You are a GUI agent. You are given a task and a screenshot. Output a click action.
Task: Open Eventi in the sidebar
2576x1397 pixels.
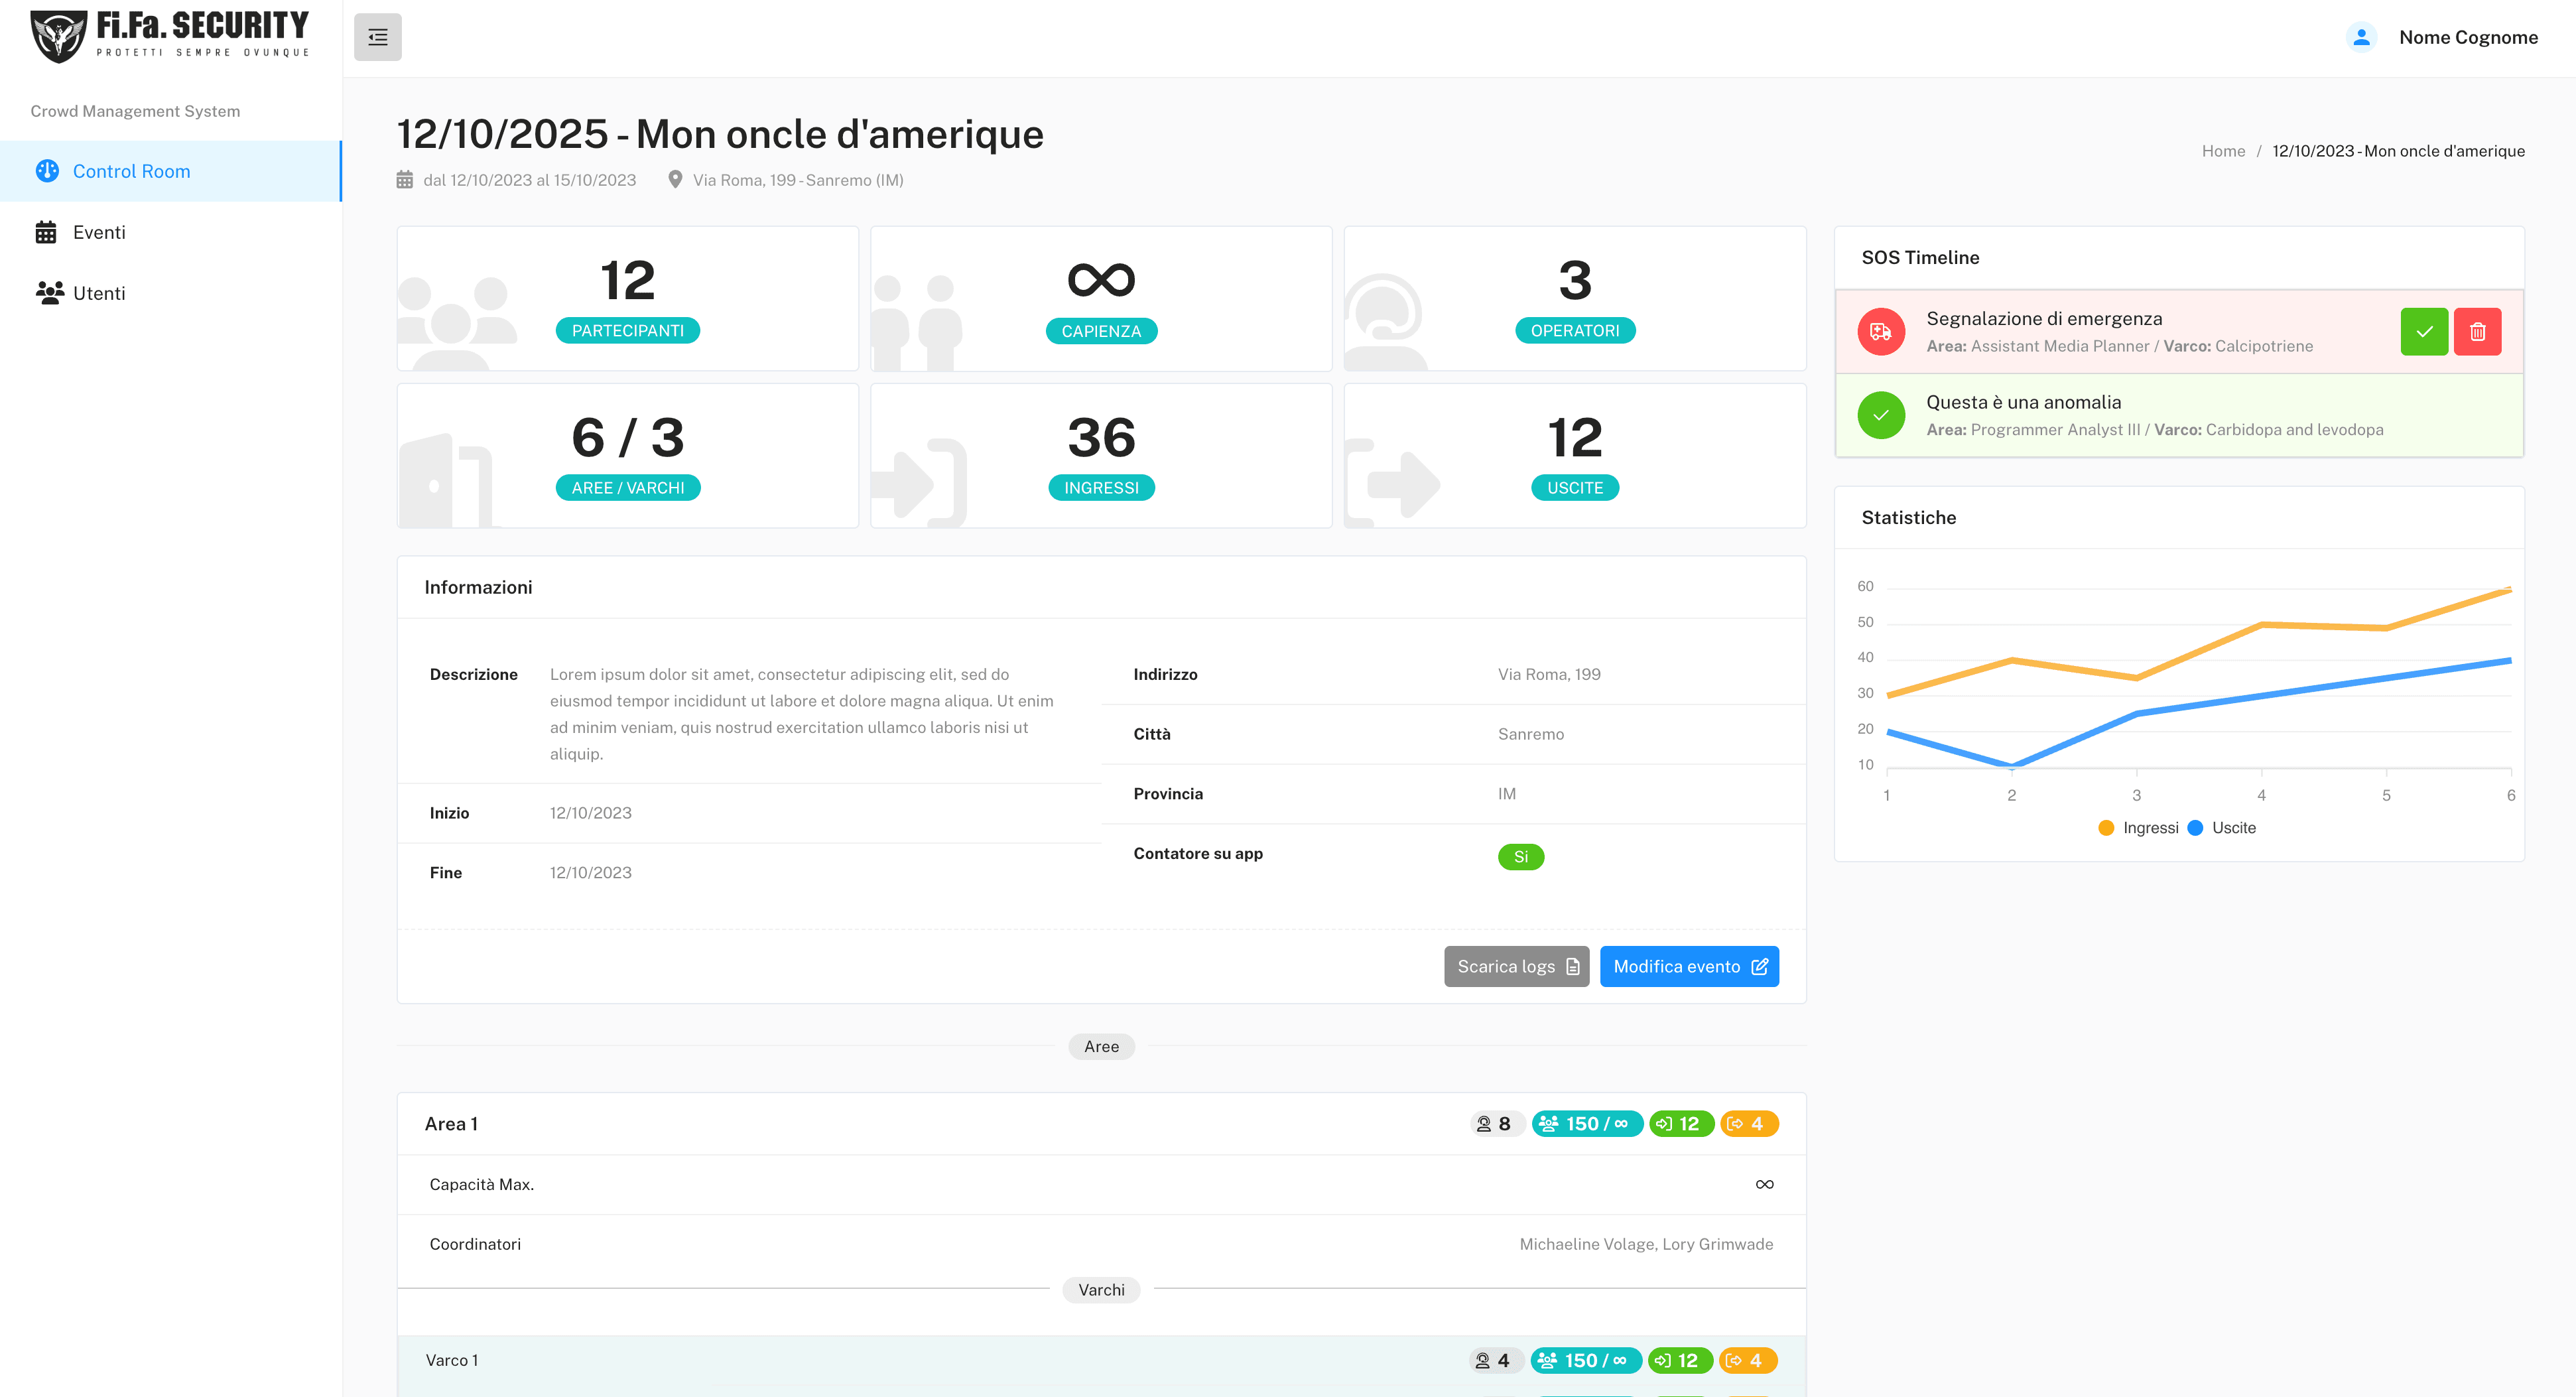coord(99,232)
